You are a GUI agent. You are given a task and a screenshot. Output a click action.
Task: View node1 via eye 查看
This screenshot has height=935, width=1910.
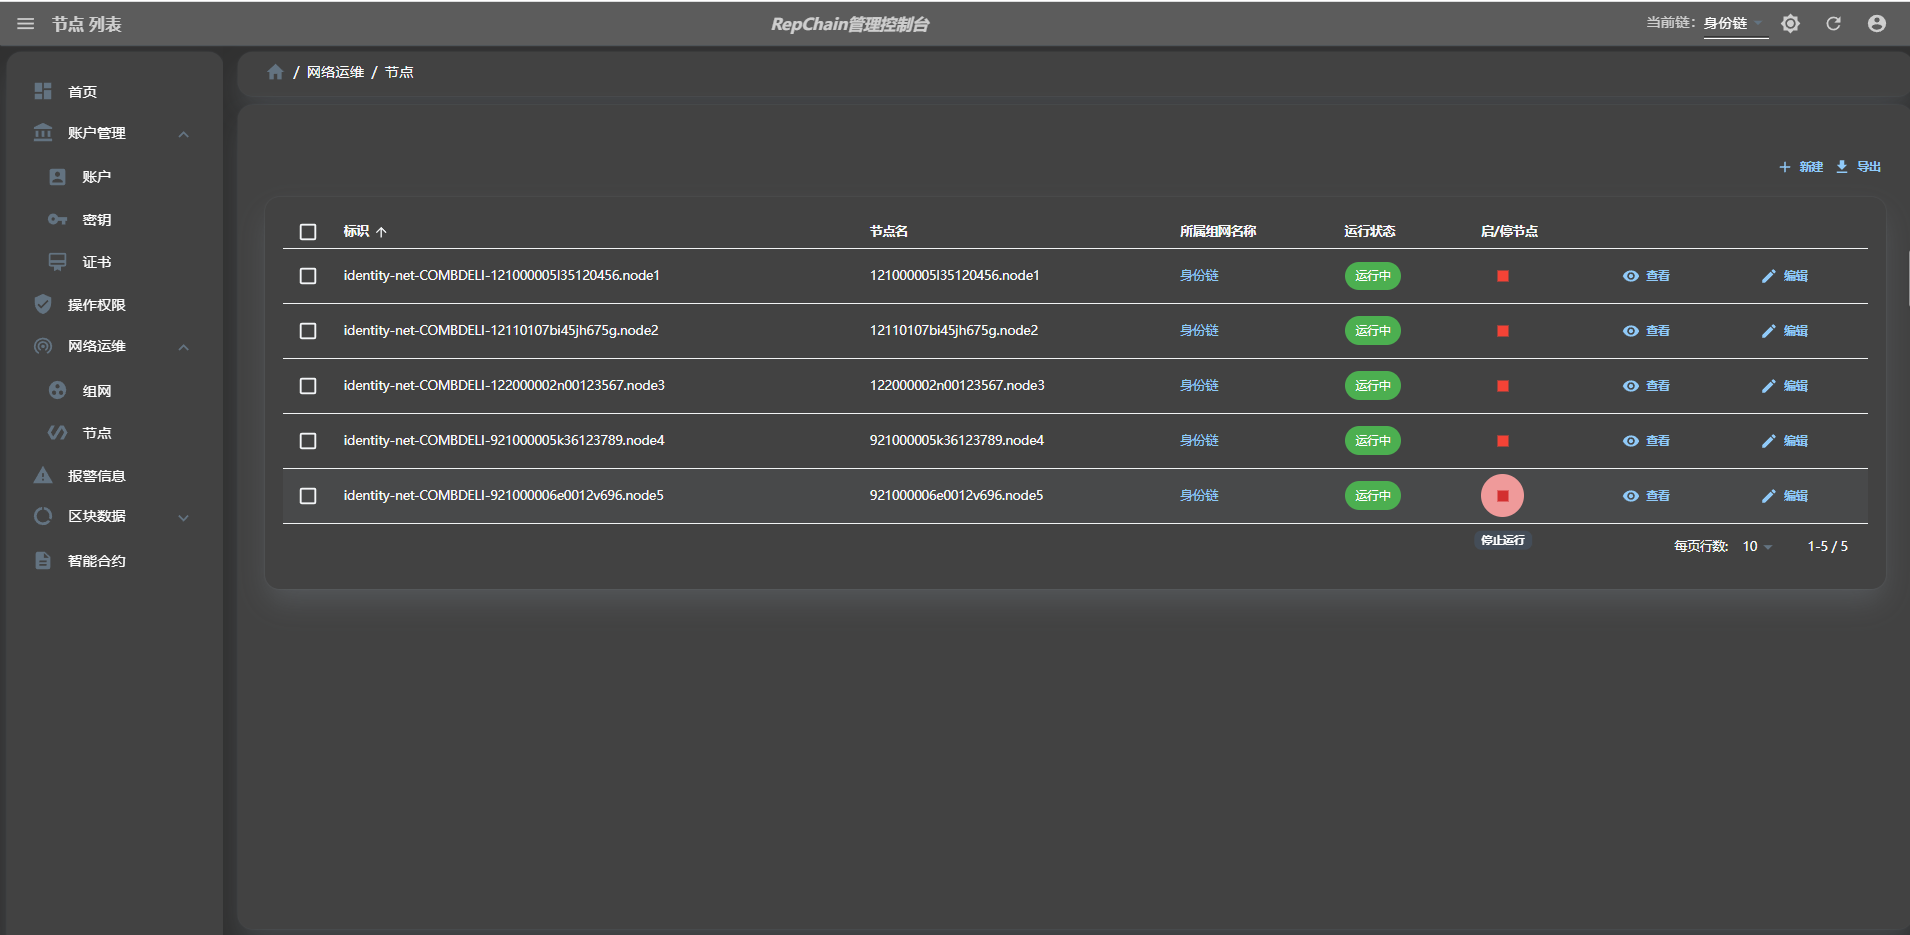click(x=1645, y=276)
